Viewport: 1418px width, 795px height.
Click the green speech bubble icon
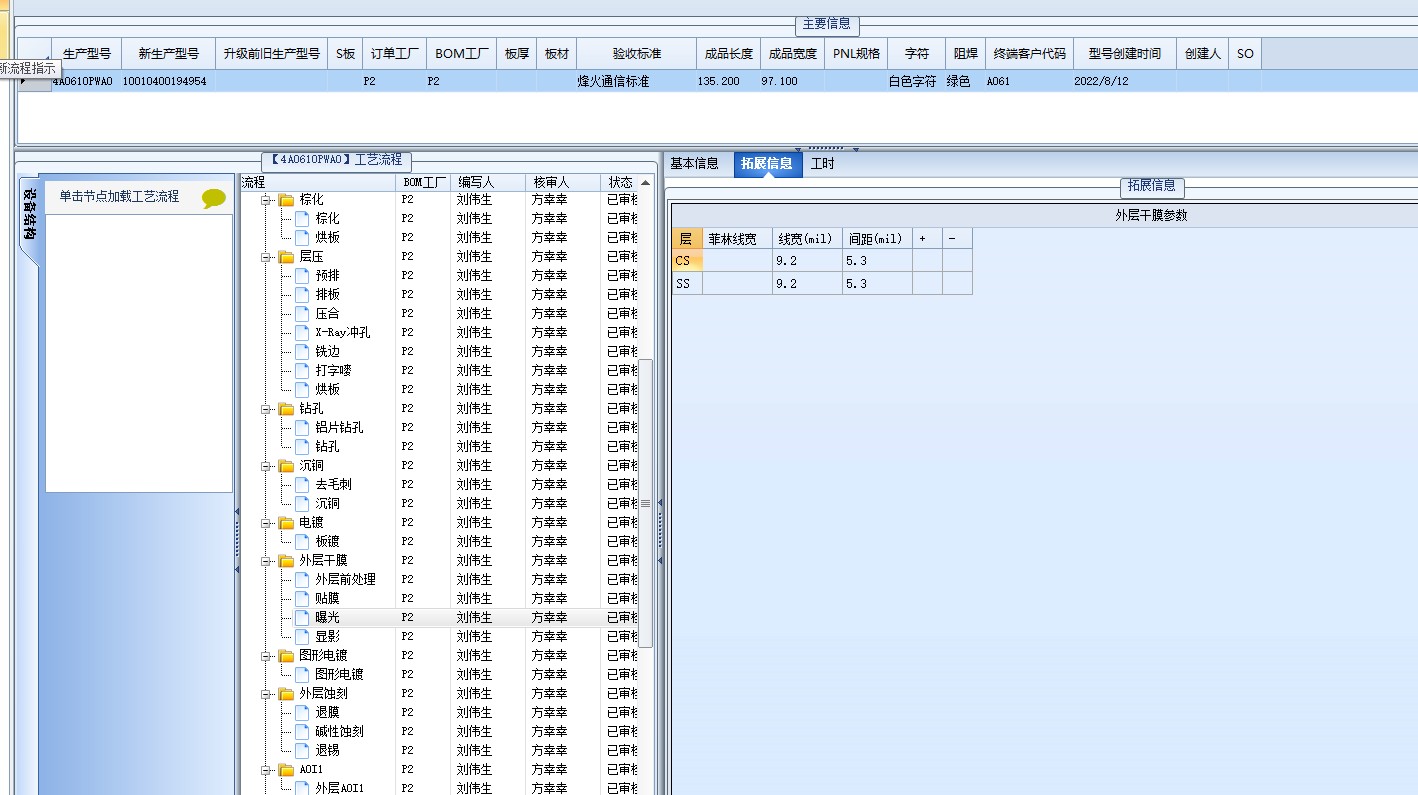click(214, 198)
